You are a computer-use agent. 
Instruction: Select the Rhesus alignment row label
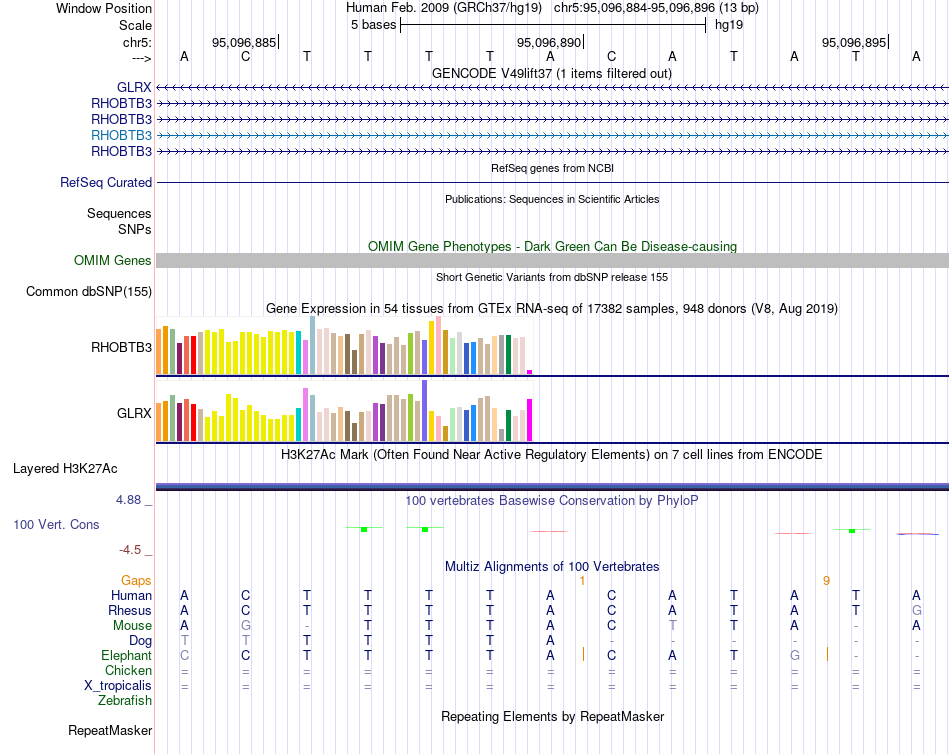[130, 610]
